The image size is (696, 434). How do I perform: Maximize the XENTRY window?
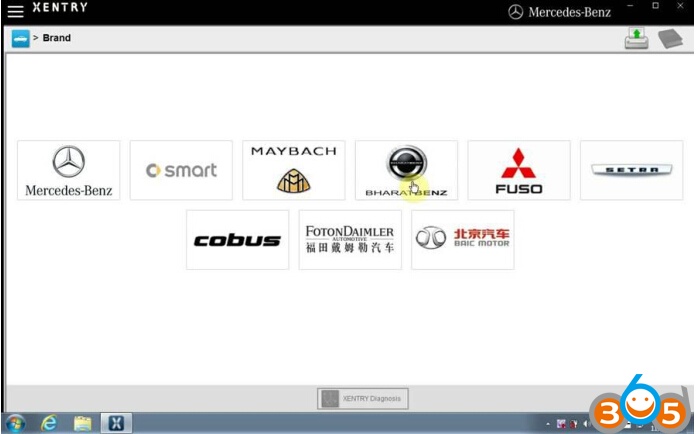(x=655, y=6)
